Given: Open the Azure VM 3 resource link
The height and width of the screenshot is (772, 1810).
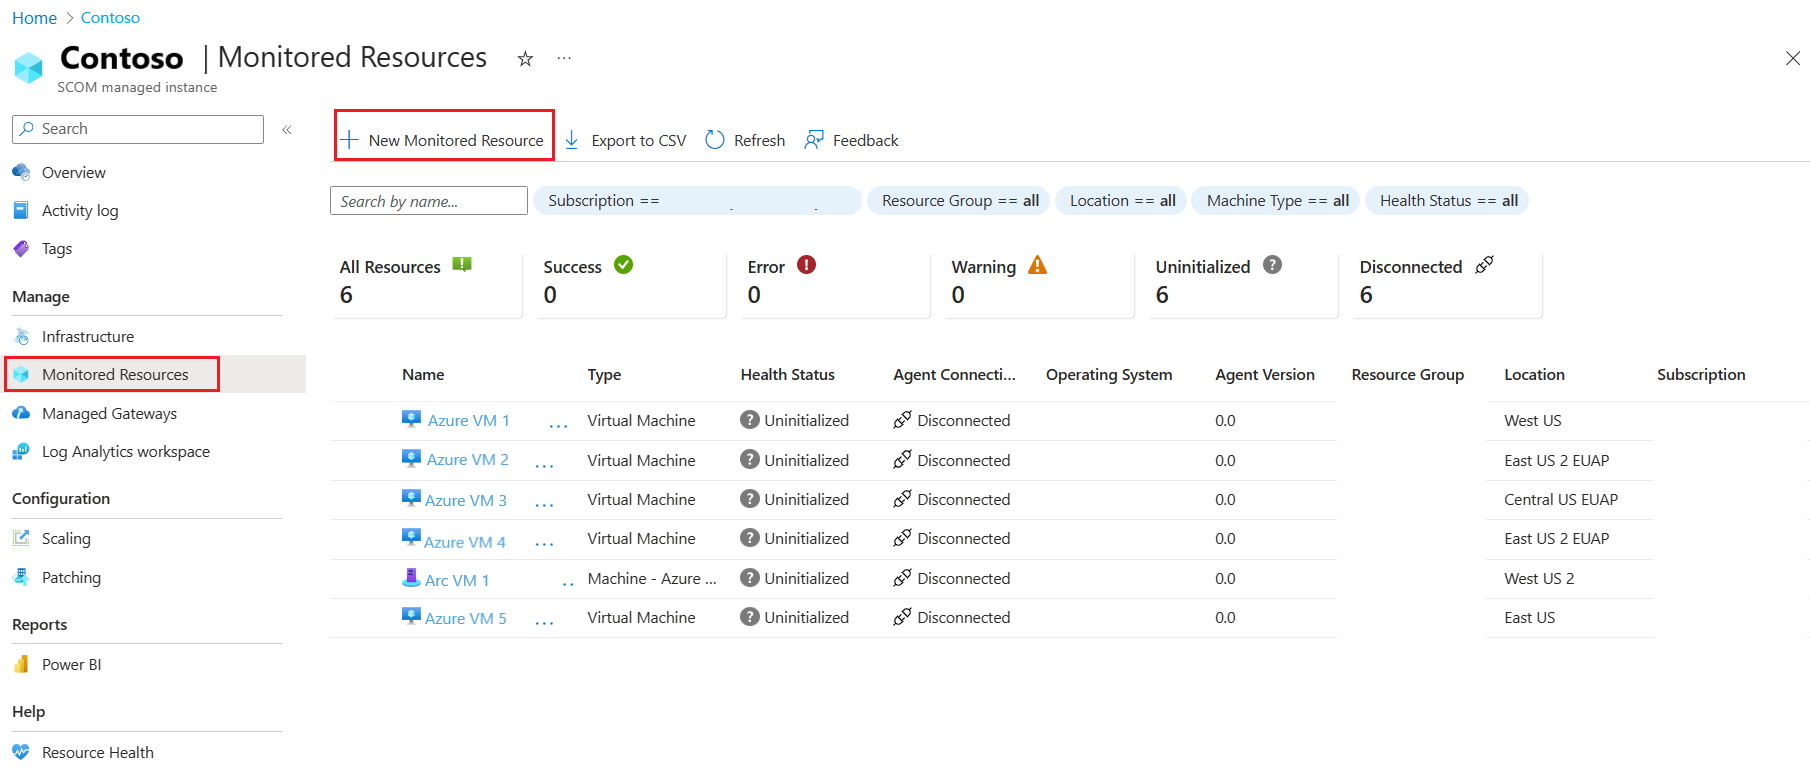Looking at the screenshot, I should pos(466,500).
